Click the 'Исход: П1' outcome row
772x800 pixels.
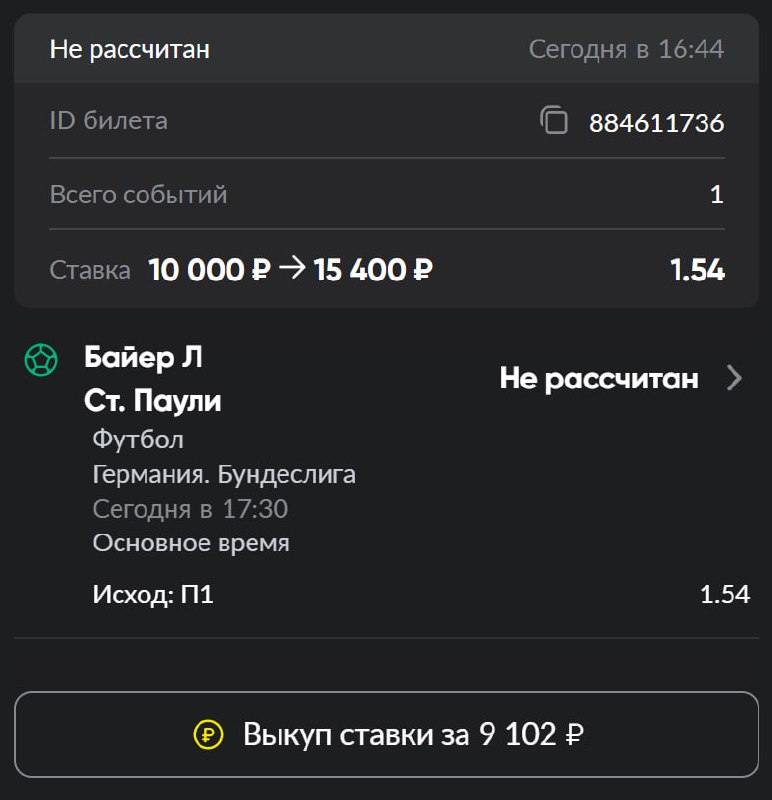pos(153,595)
